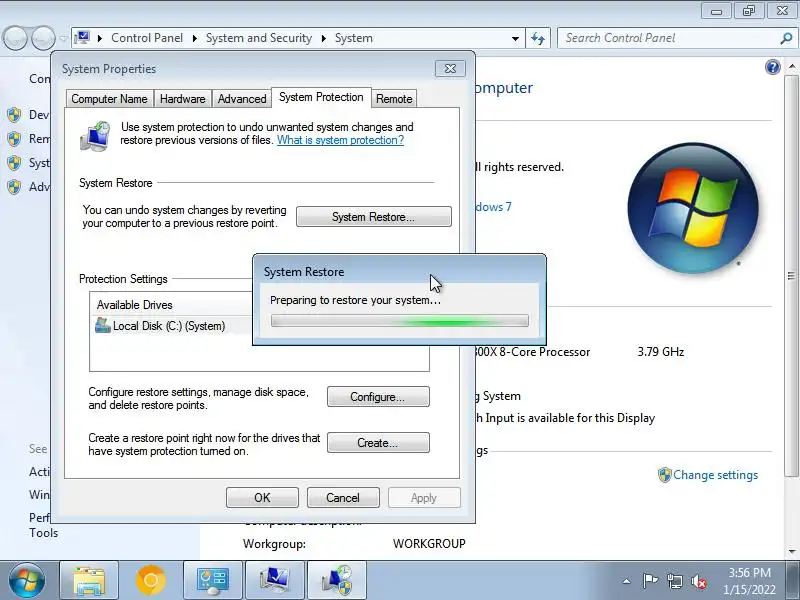Cancel the System Properties dialog

[343, 497]
